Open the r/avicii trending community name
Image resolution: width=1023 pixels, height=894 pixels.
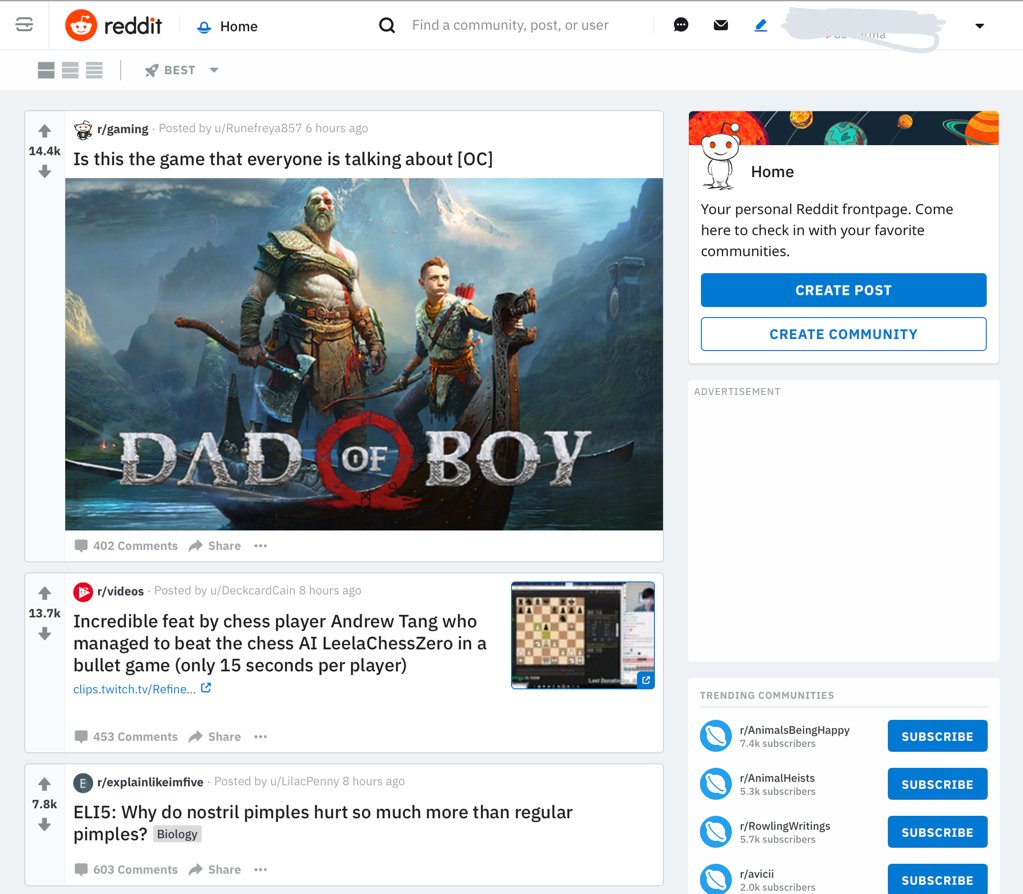(x=757, y=874)
